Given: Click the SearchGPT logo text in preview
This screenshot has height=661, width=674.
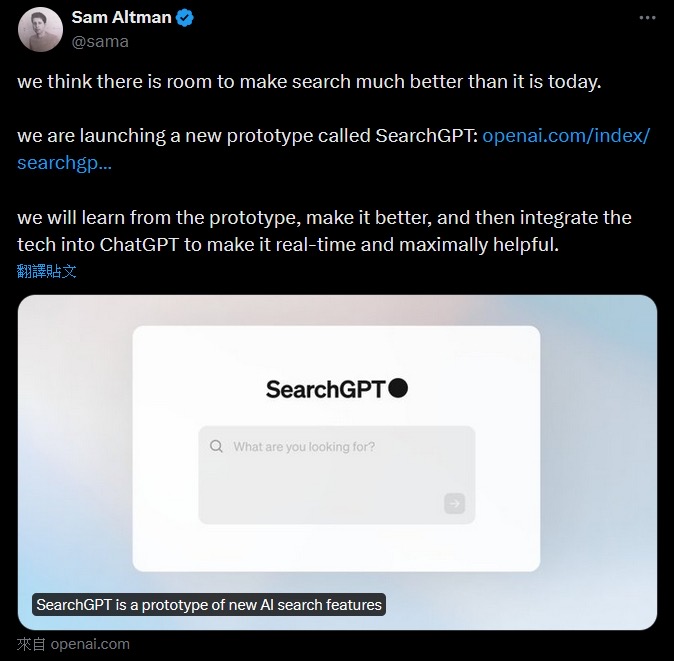Looking at the screenshot, I should click(325, 389).
